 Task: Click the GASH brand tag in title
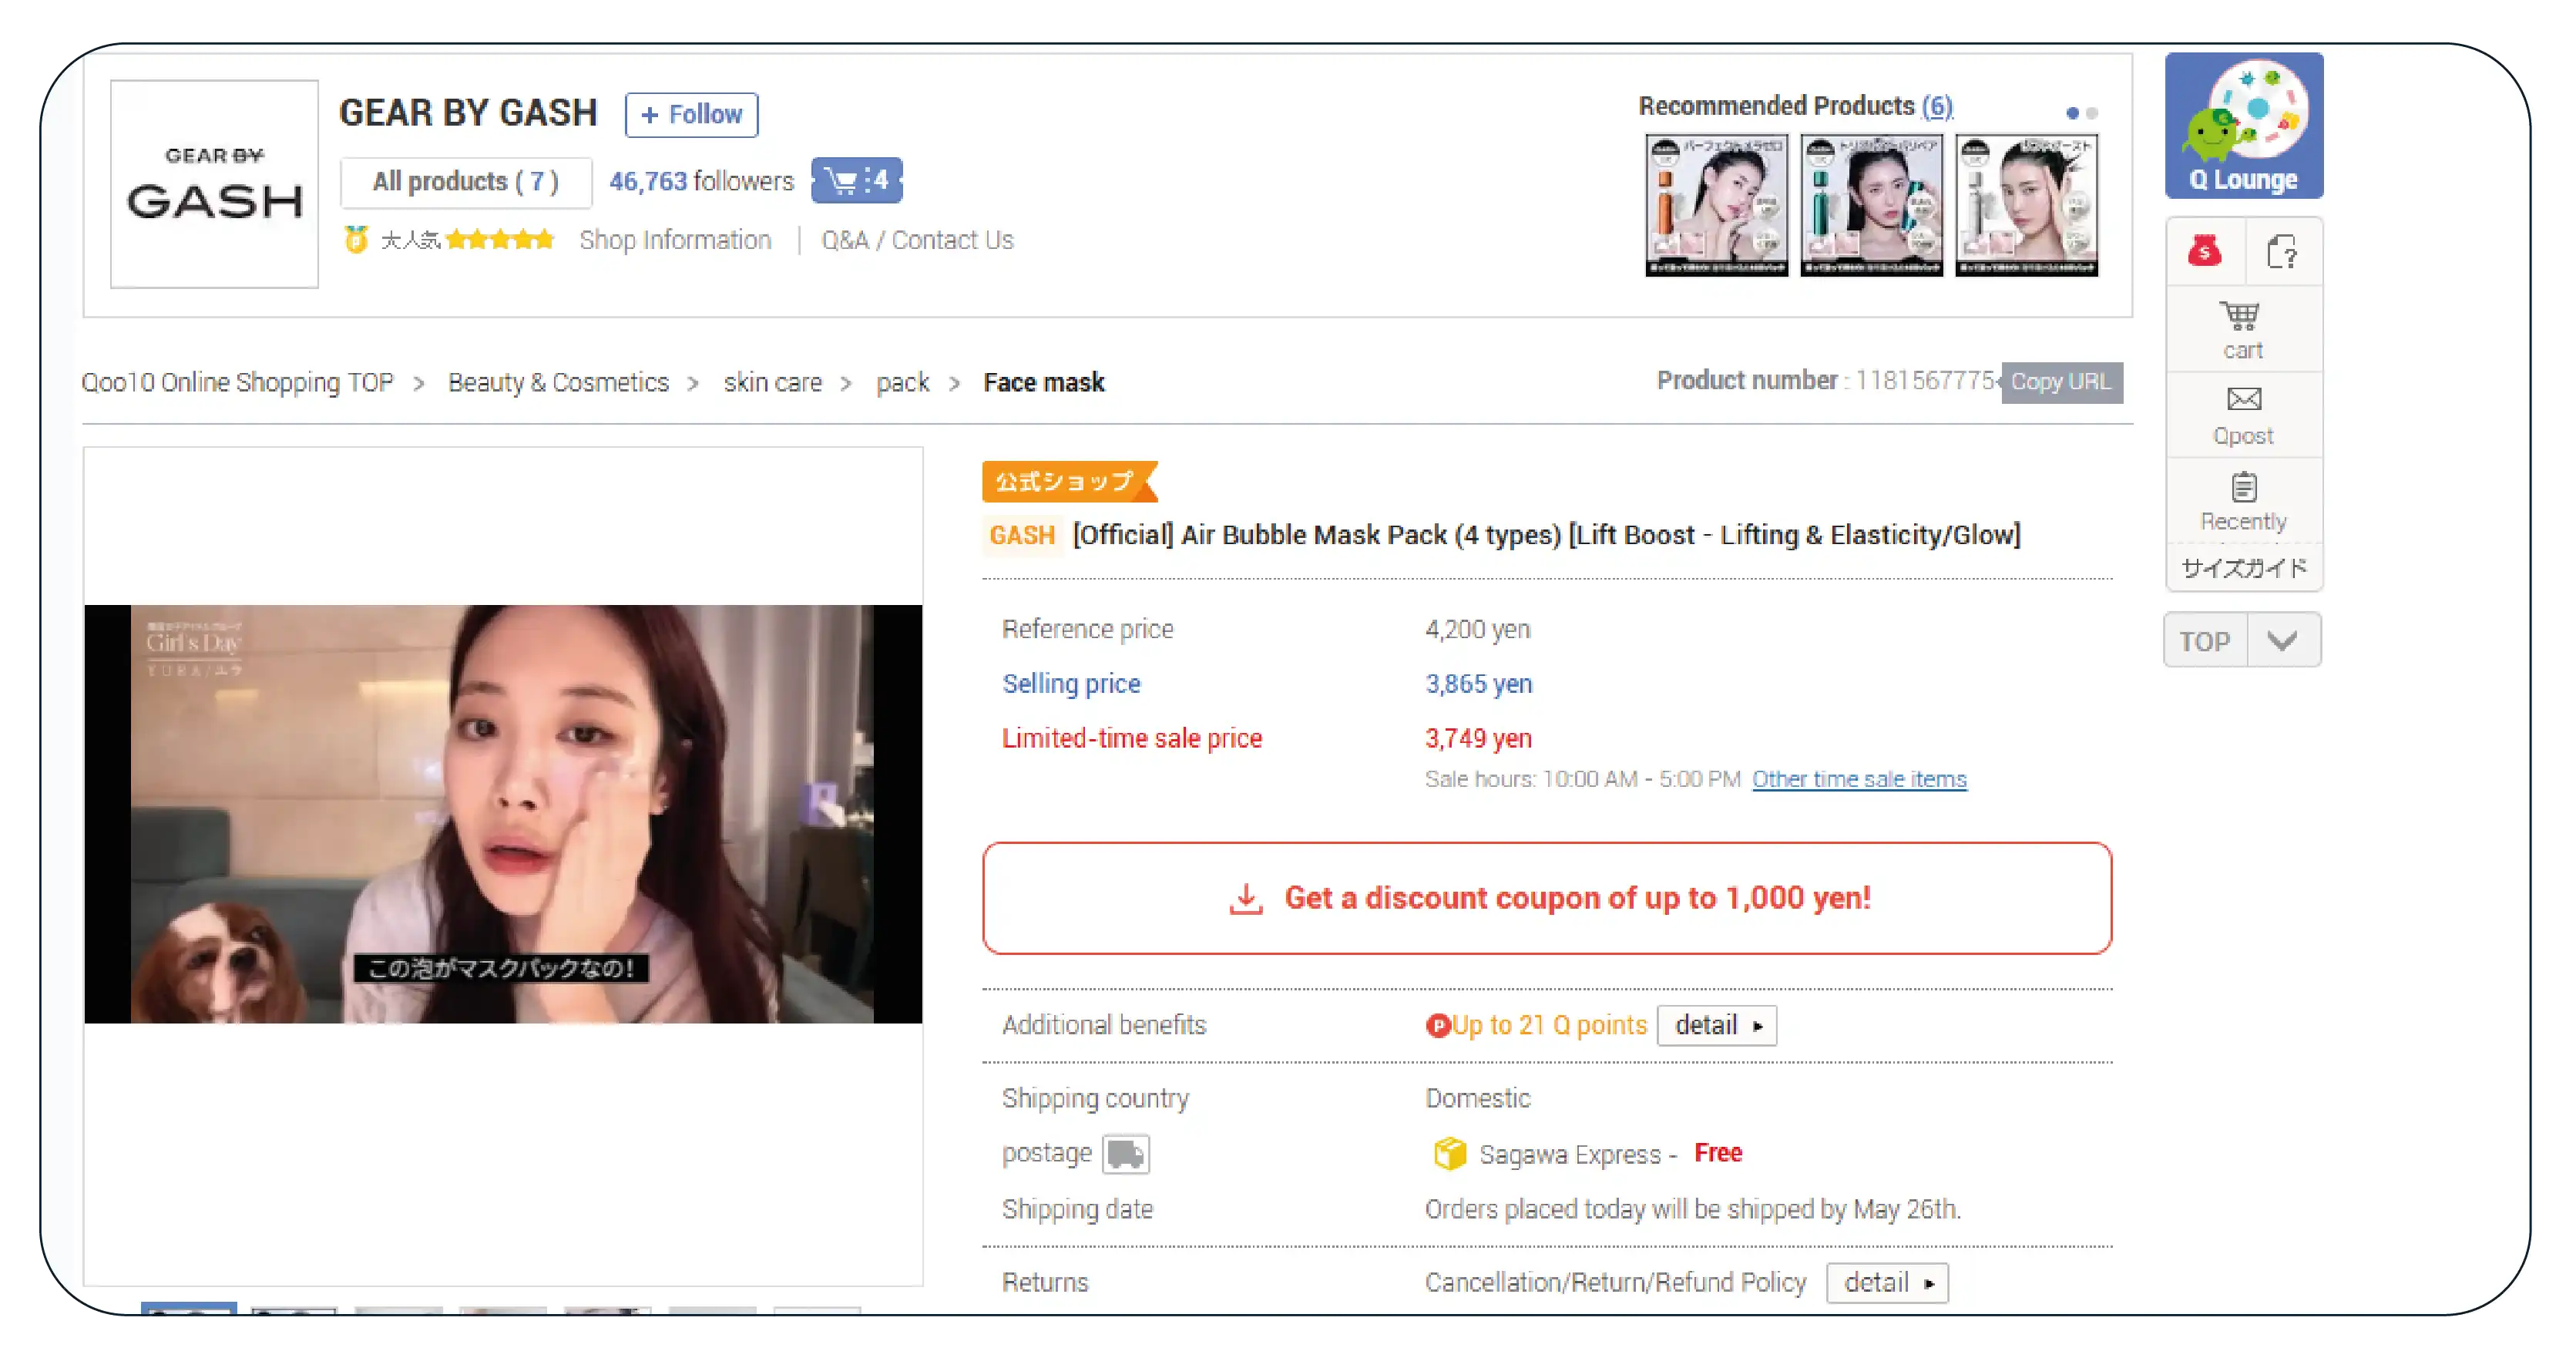tap(1022, 535)
